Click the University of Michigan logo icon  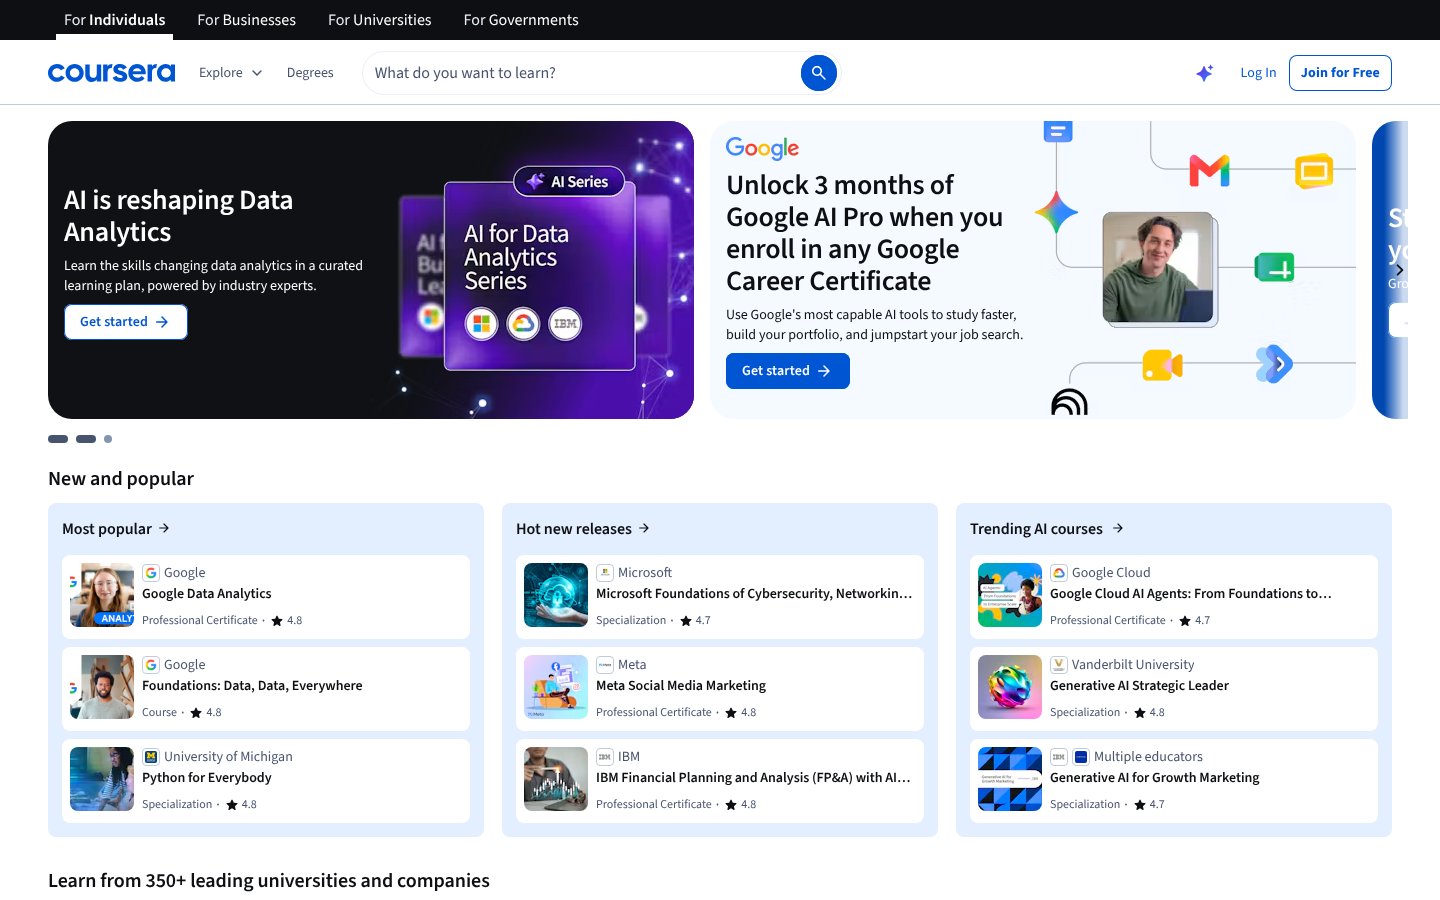click(x=151, y=757)
